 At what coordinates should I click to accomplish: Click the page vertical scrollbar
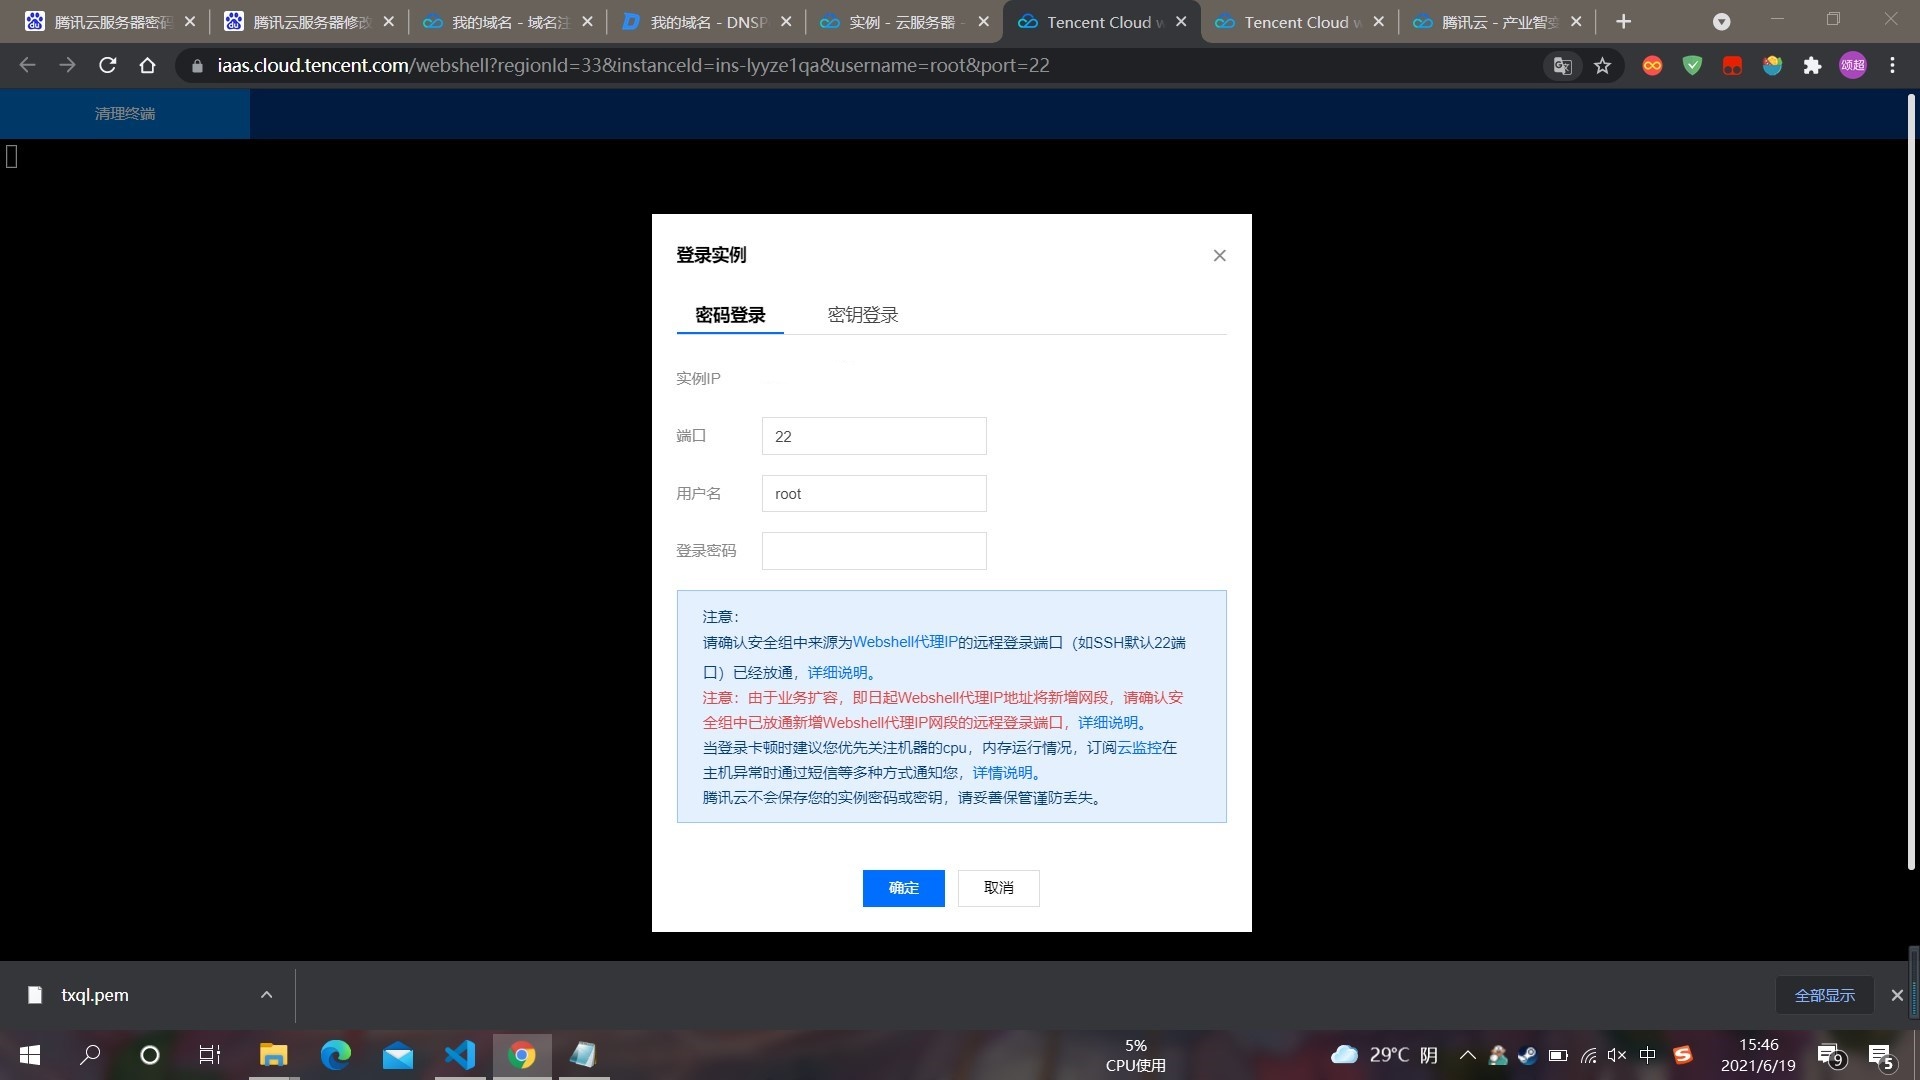(1911, 480)
